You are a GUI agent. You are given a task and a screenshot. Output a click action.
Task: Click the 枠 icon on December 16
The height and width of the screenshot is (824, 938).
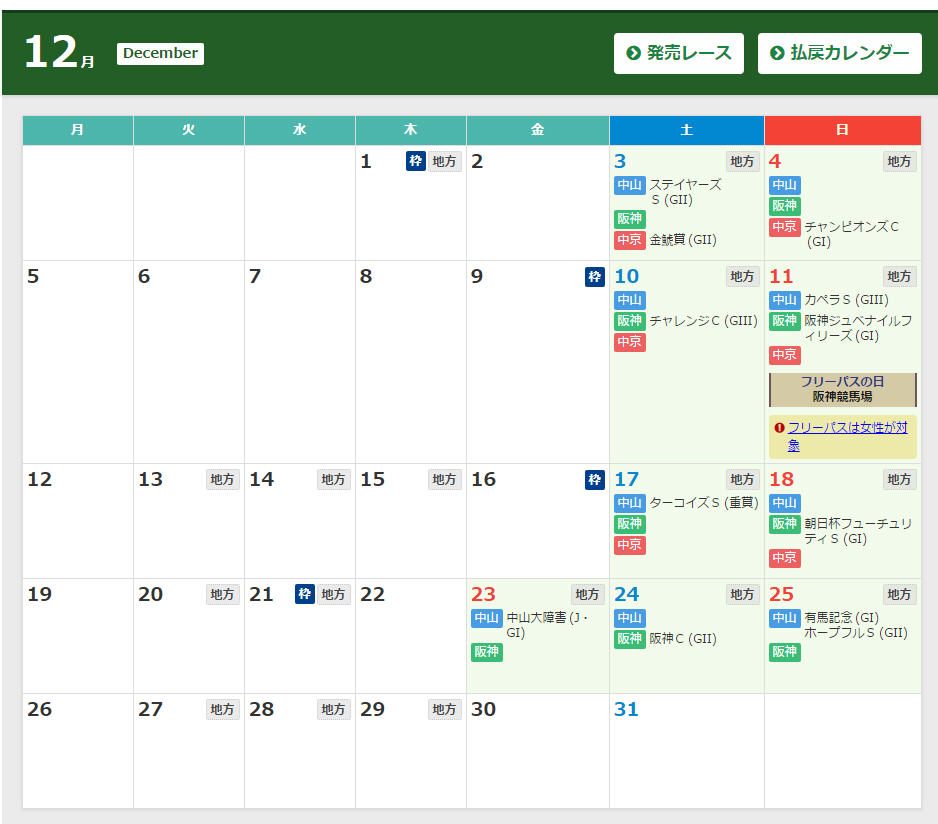[594, 480]
